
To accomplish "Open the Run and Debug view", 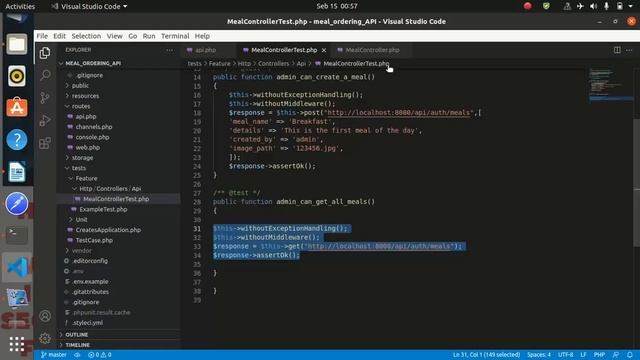I will [x=45, y=120].
